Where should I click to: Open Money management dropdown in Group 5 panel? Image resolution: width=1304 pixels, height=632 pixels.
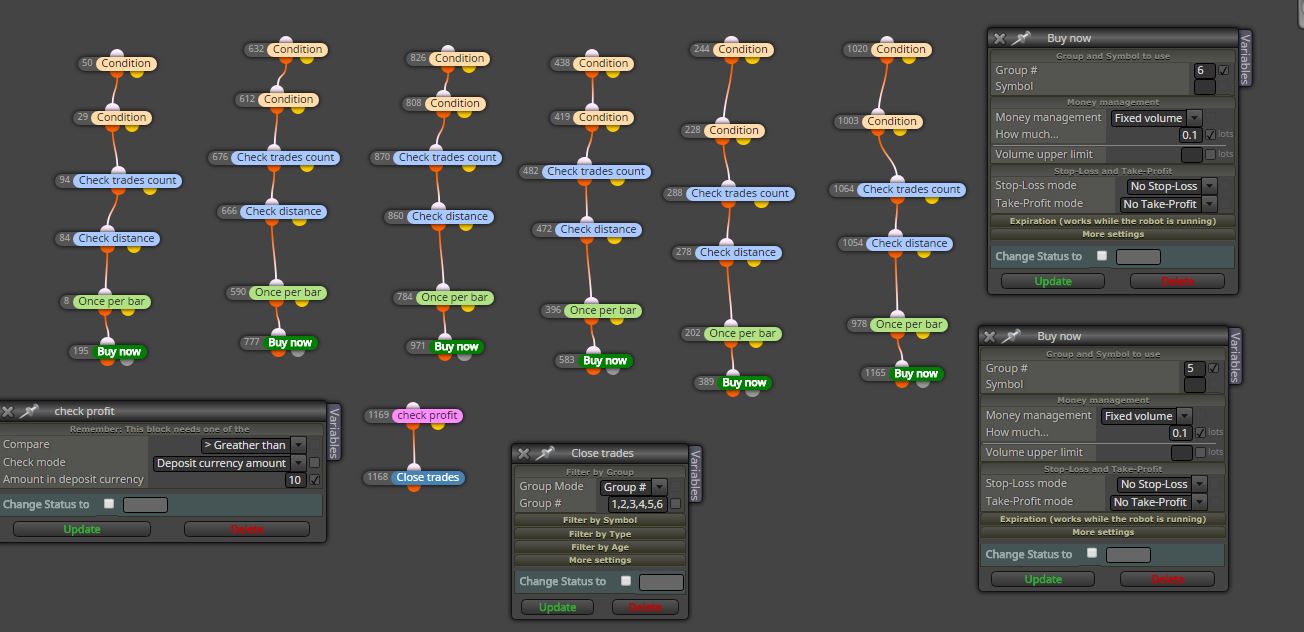point(1146,415)
